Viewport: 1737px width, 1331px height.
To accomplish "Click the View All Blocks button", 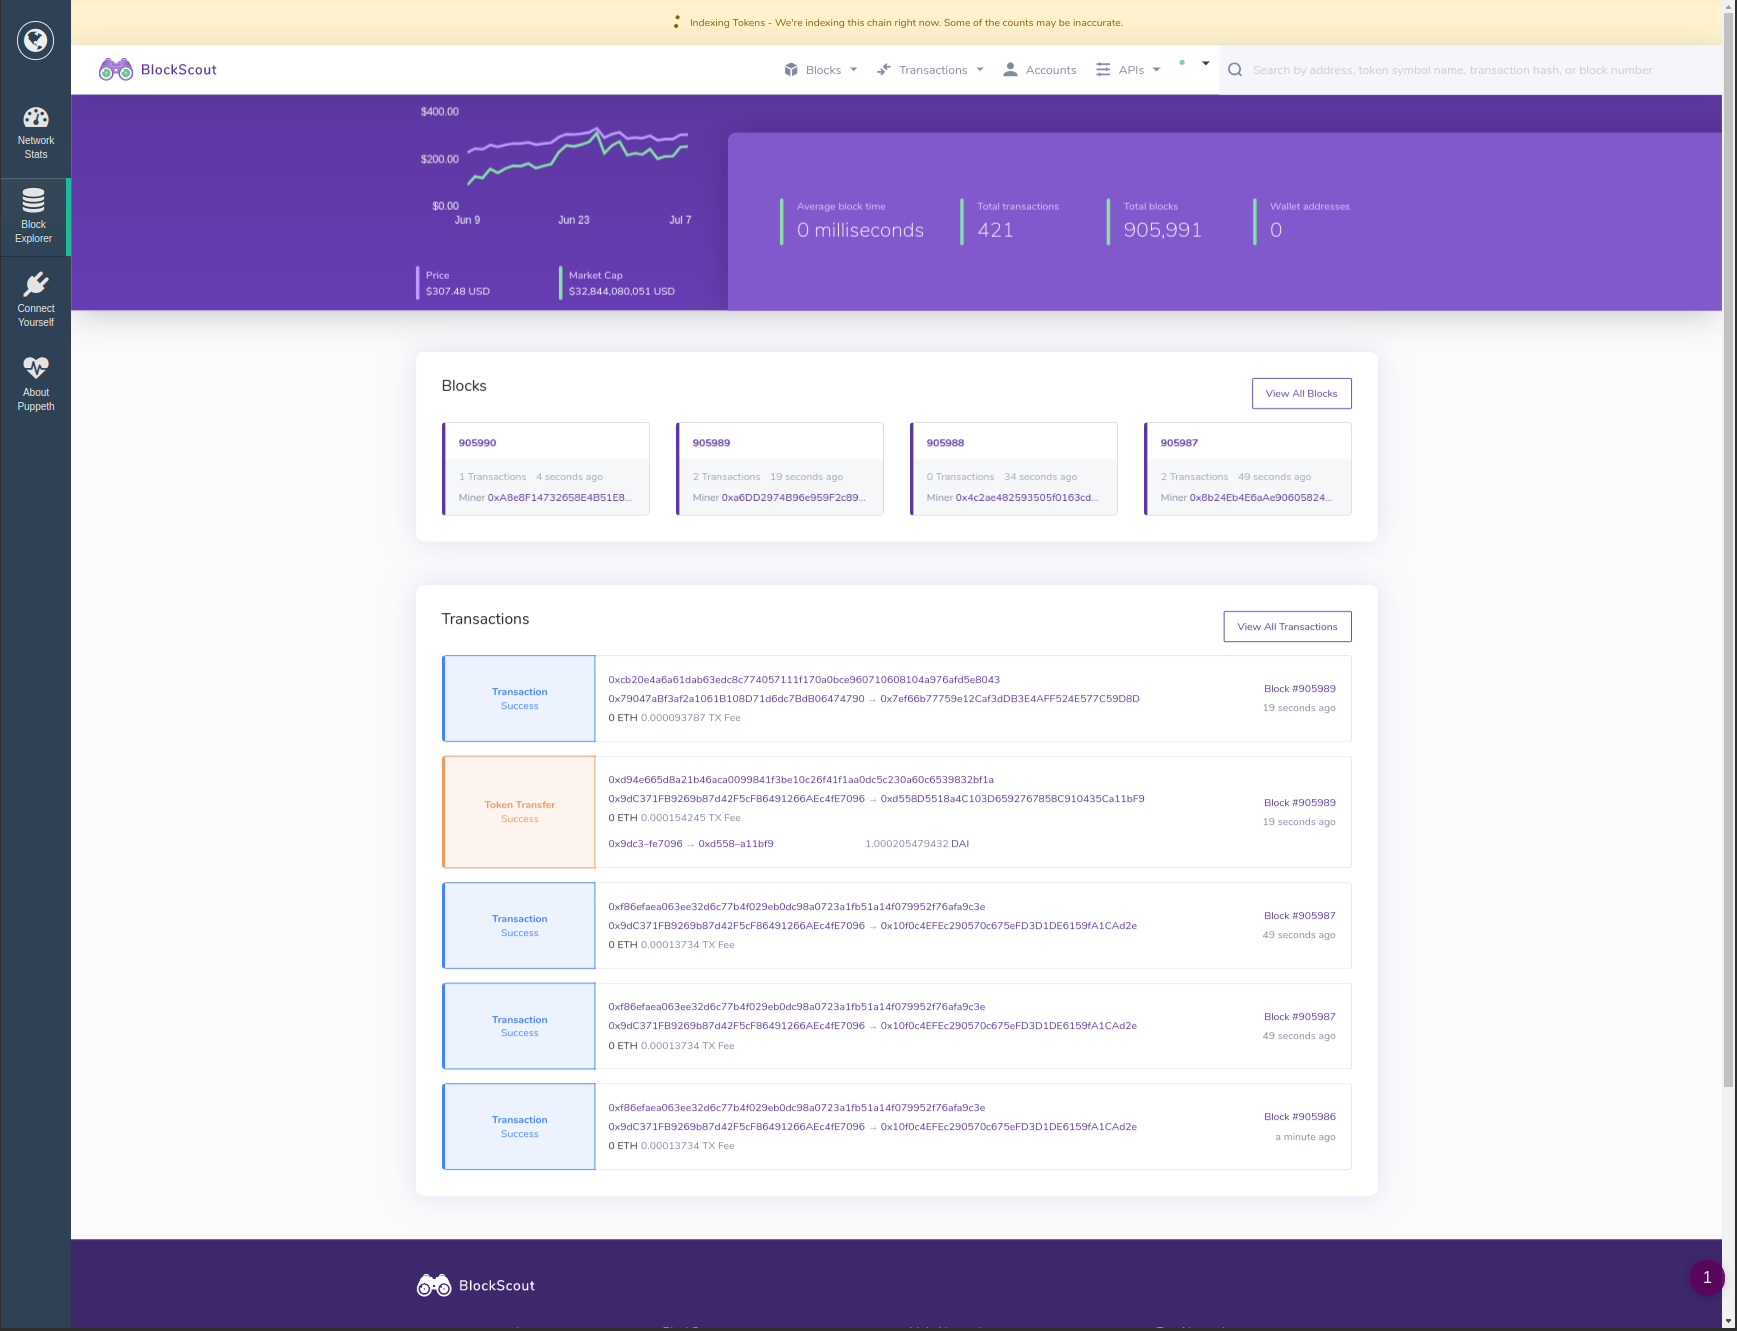I will 1301,393.
